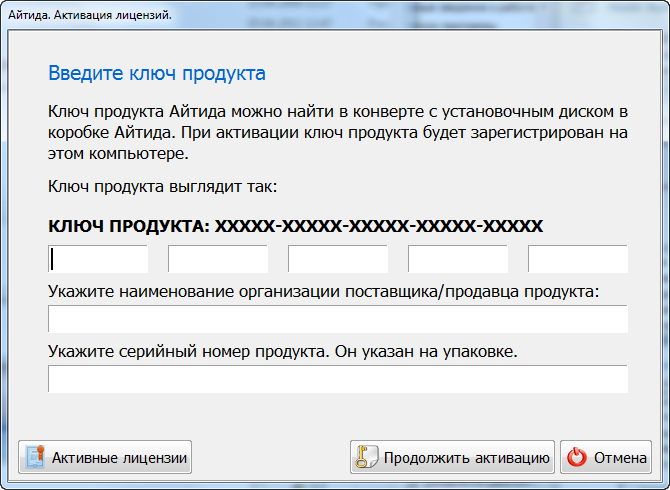This screenshot has width=670, height=490.
Task: Focus the first product key segment field
Action: (98, 258)
